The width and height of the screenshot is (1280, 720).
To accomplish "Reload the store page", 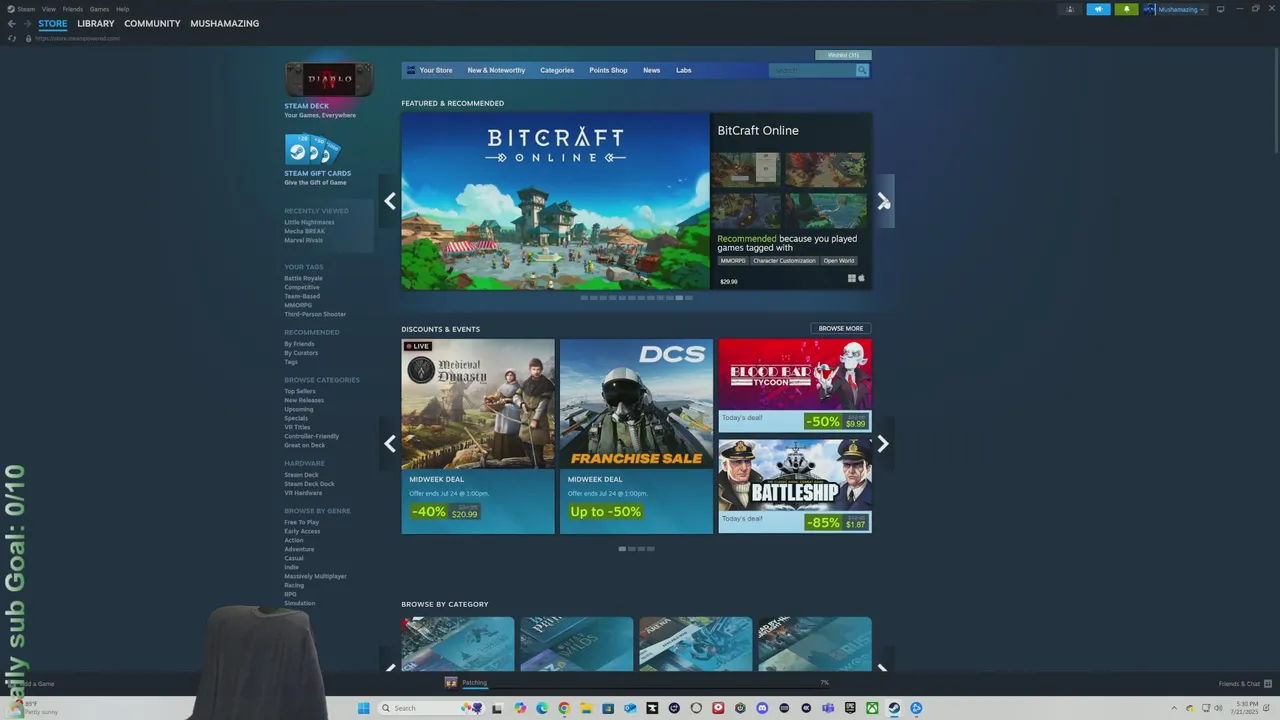I will [12, 38].
